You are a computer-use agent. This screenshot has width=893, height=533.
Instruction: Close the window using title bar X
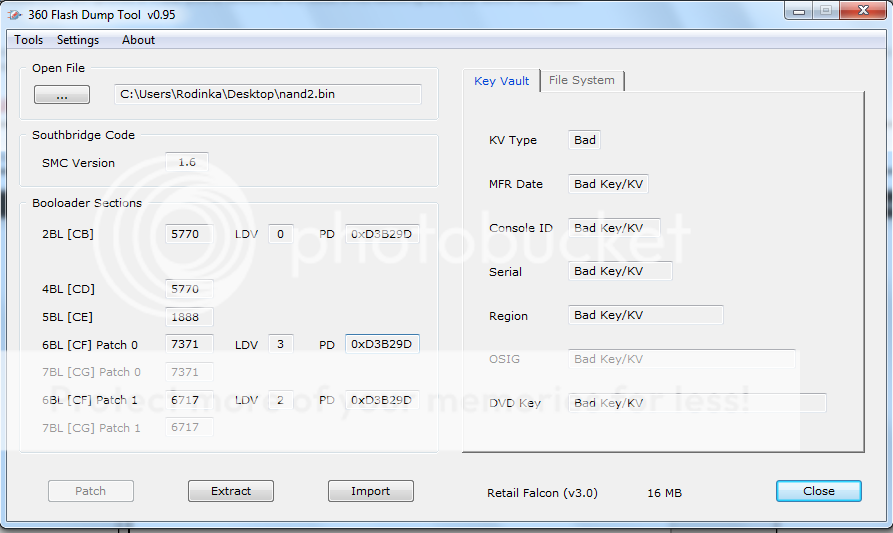click(858, 11)
